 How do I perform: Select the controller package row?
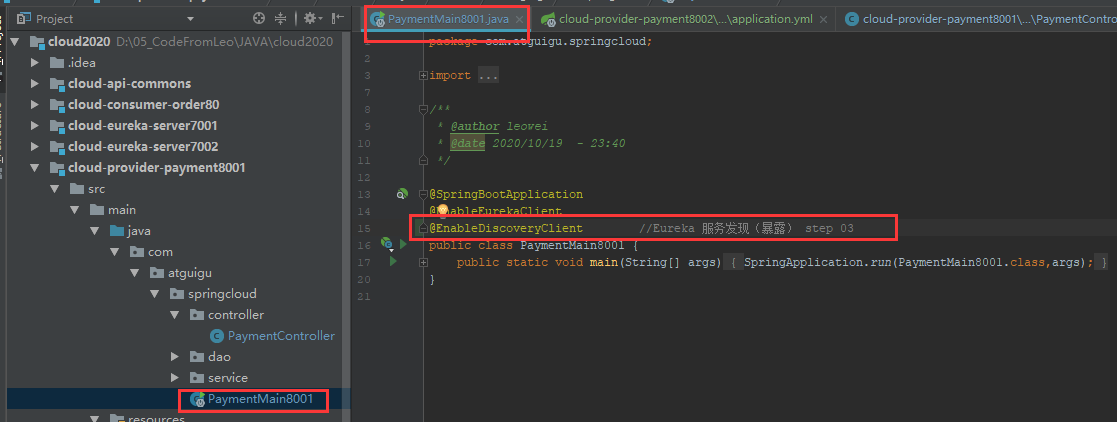[179, 315]
